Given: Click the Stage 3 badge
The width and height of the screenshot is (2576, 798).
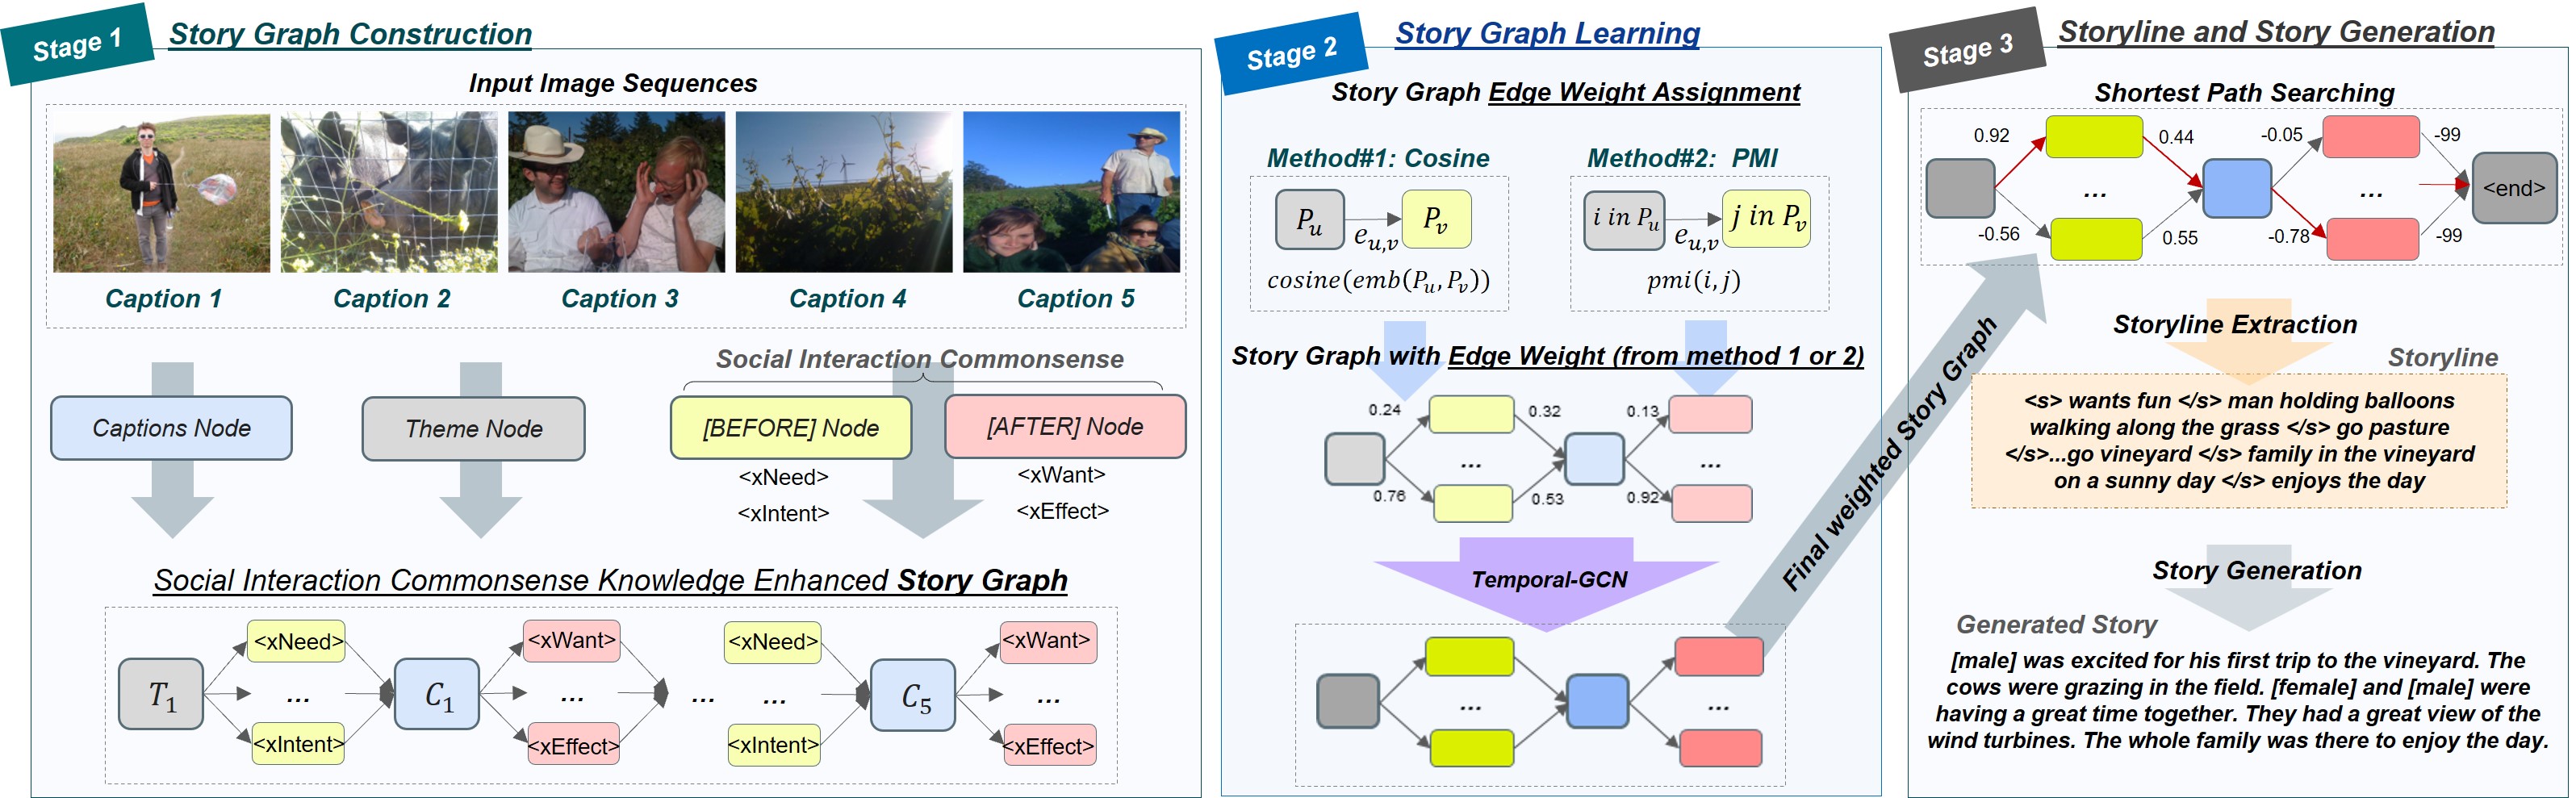Looking at the screenshot, I should click(x=1967, y=50).
